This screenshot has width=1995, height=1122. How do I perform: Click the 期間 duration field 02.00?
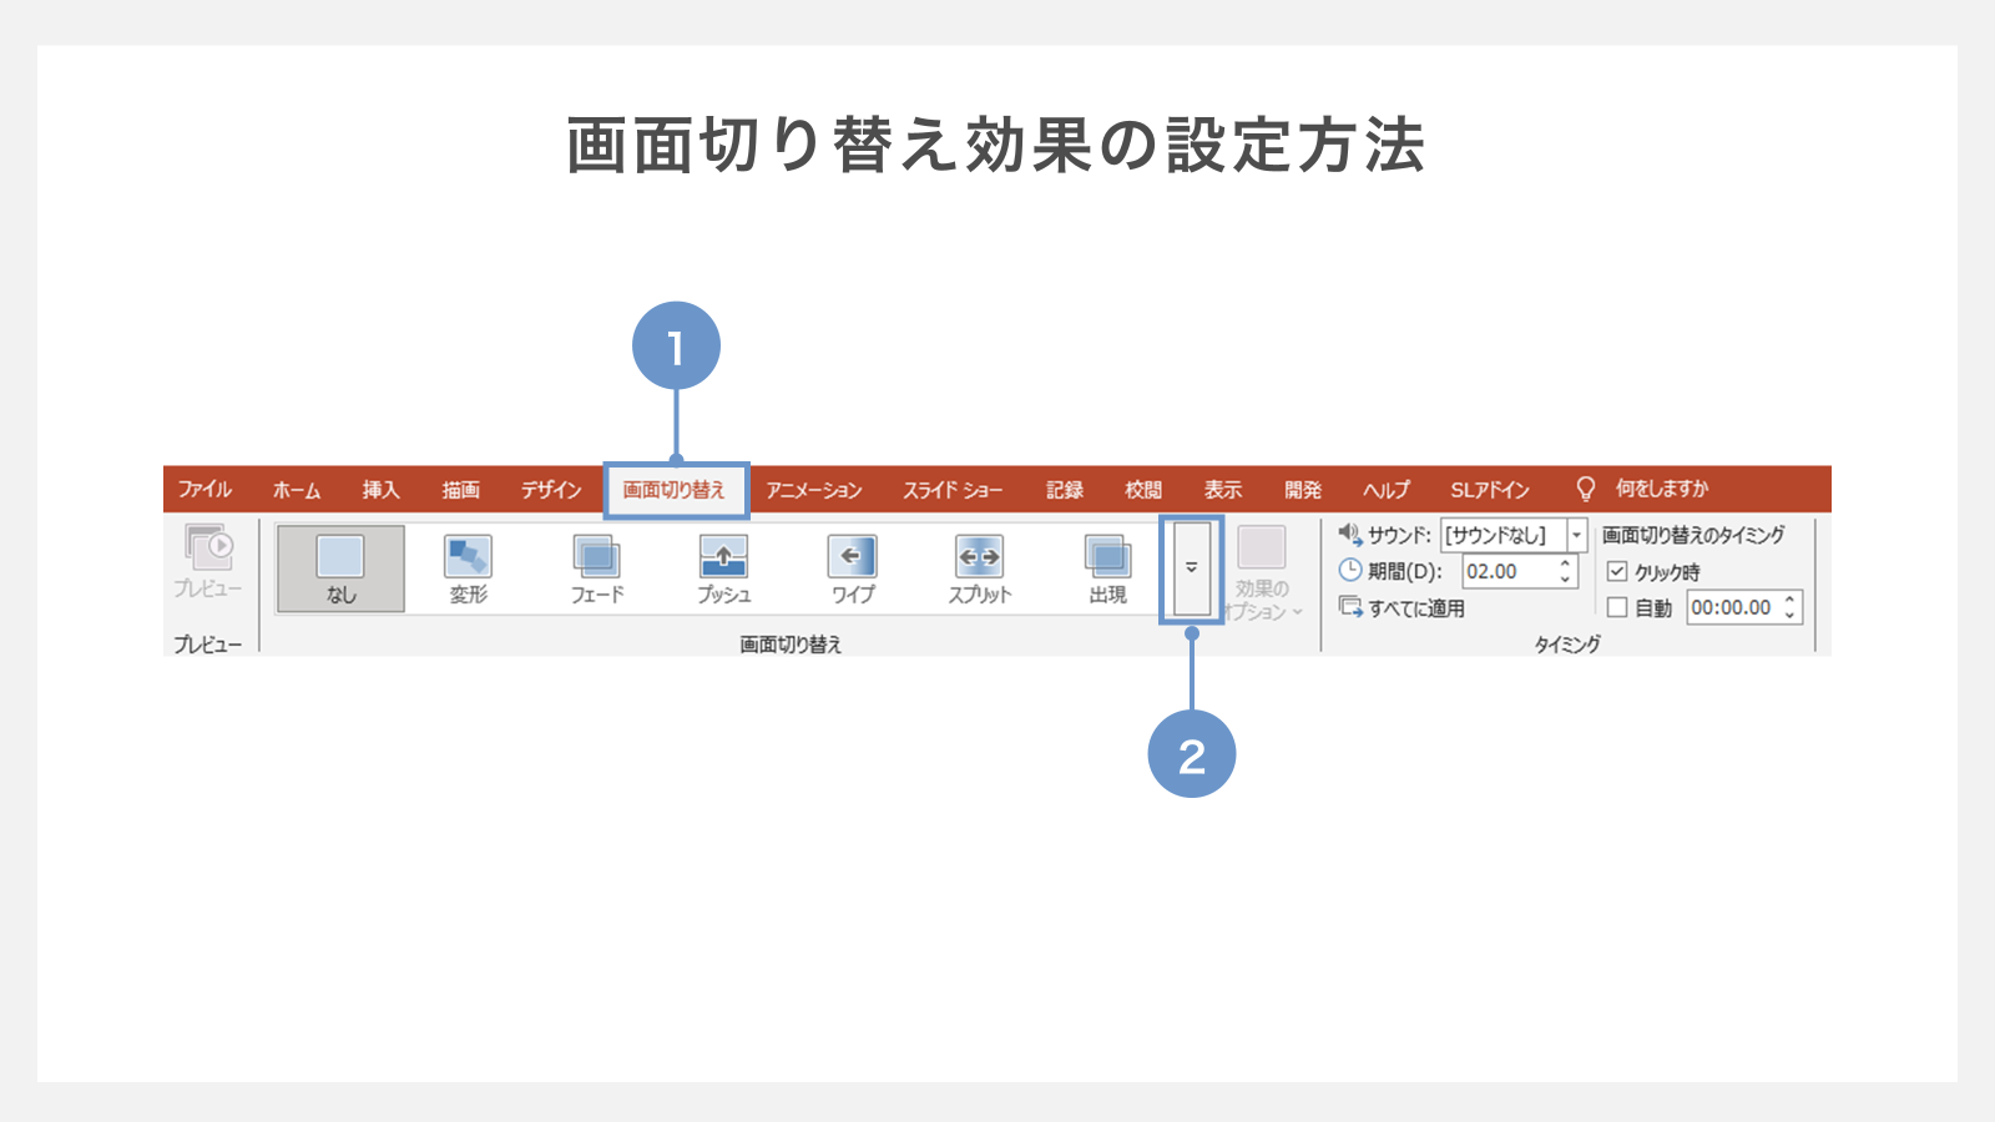point(1508,572)
